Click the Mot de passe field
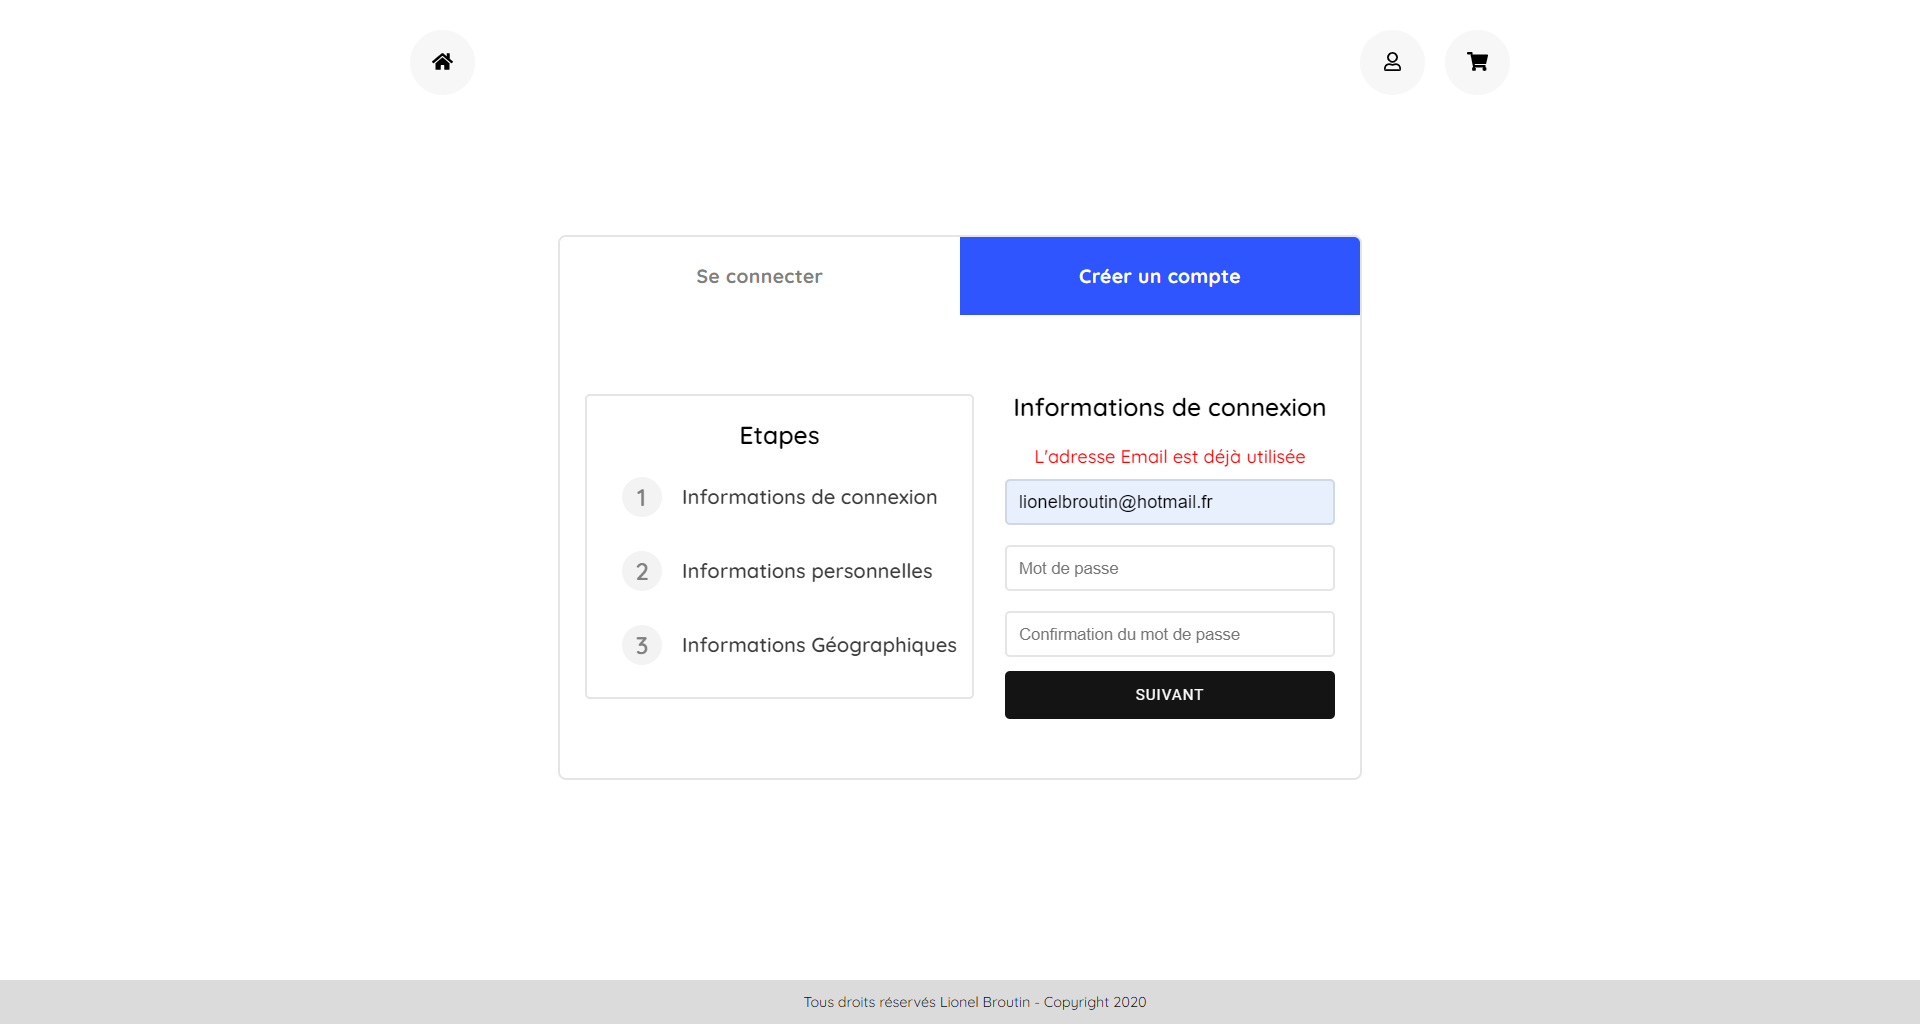Image resolution: width=1920 pixels, height=1024 pixels. tap(1169, 568)
